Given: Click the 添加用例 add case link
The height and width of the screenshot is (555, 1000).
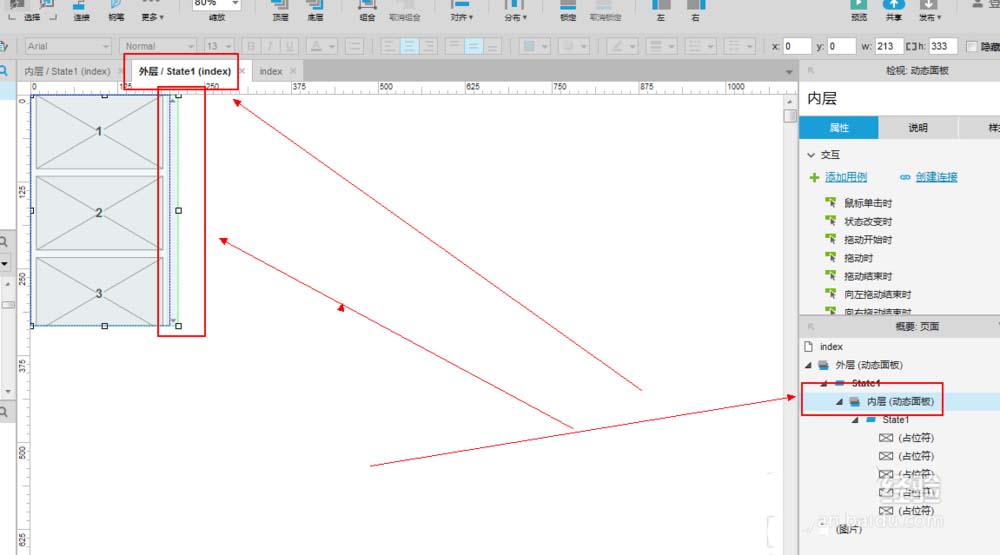Looking at the screenshot, I should [x=845, y=177].
